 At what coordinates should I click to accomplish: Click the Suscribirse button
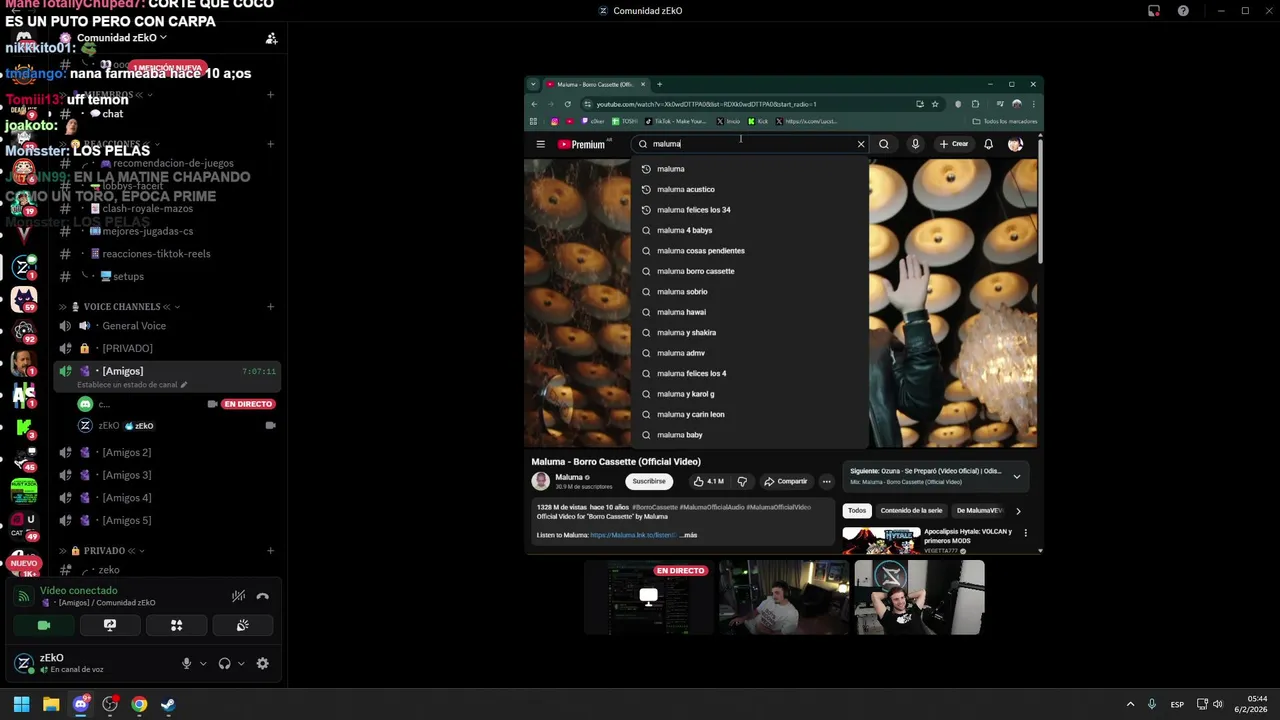(x=649, y=481)
